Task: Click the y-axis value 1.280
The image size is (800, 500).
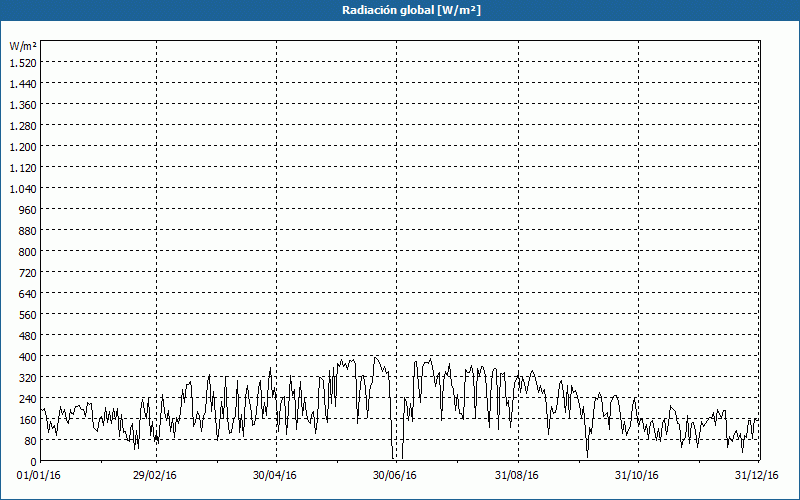Action: [x=23, y=126]
